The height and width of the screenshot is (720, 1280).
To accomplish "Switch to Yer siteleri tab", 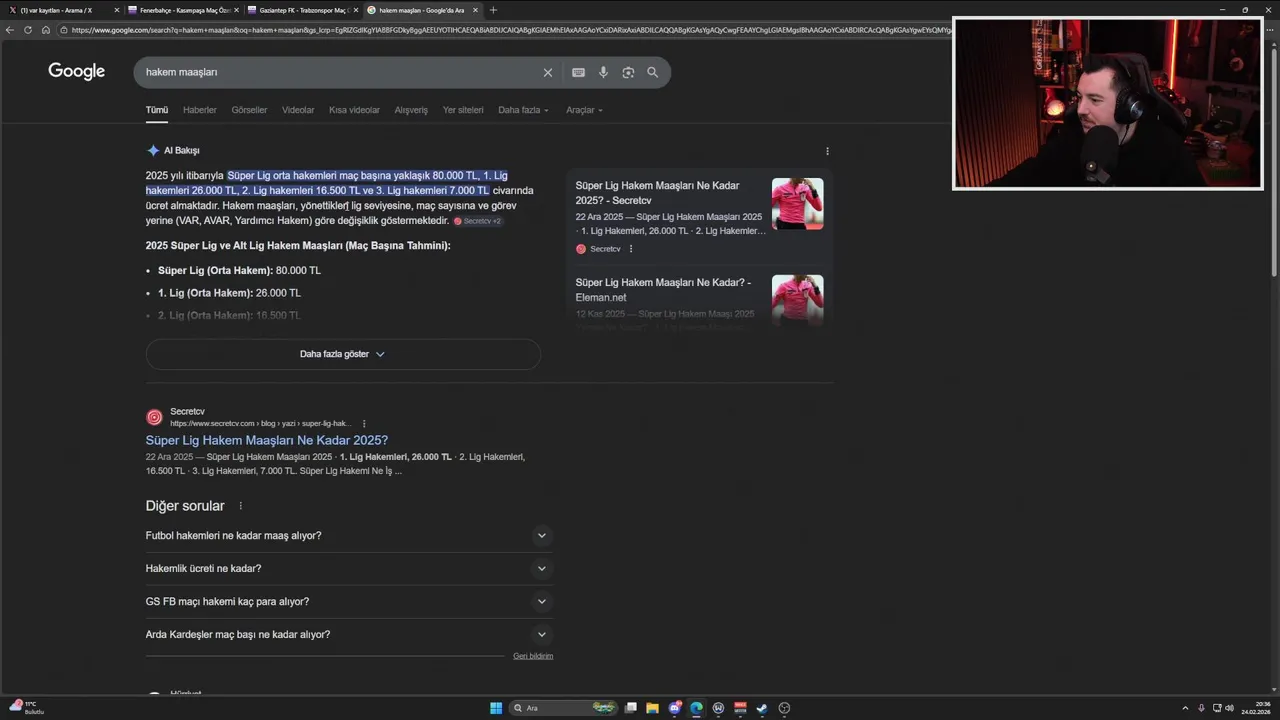I will (463, 110).
